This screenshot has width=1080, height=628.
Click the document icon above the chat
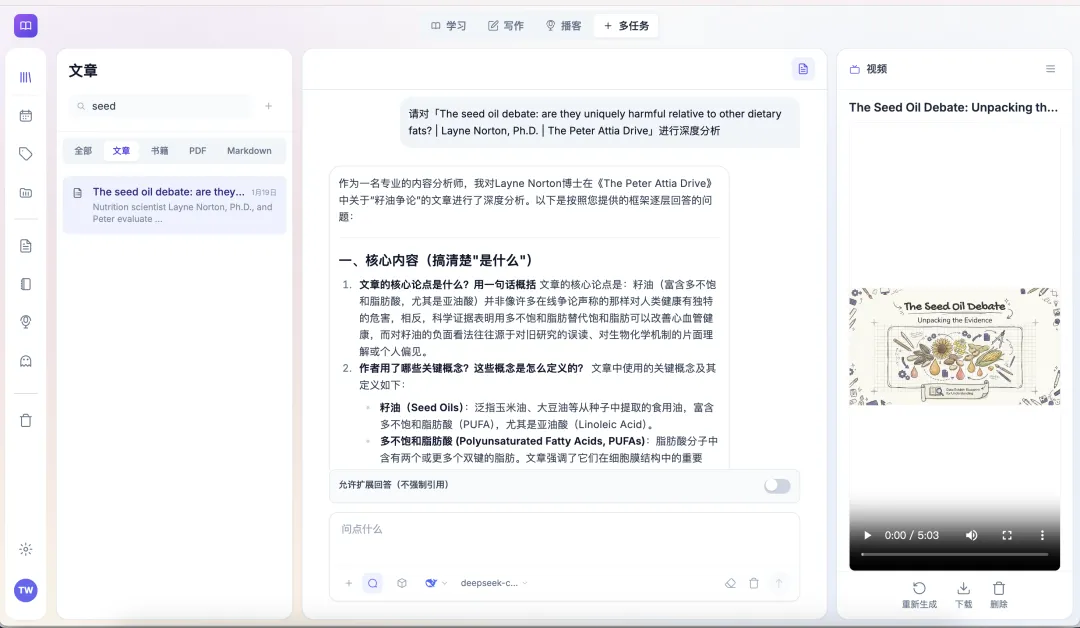click(803, 69)
